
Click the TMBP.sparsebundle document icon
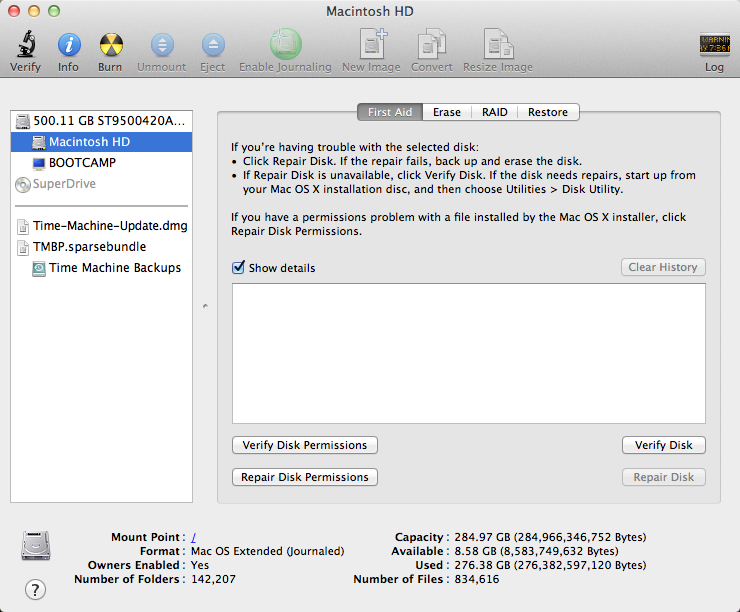click(23, 247)
